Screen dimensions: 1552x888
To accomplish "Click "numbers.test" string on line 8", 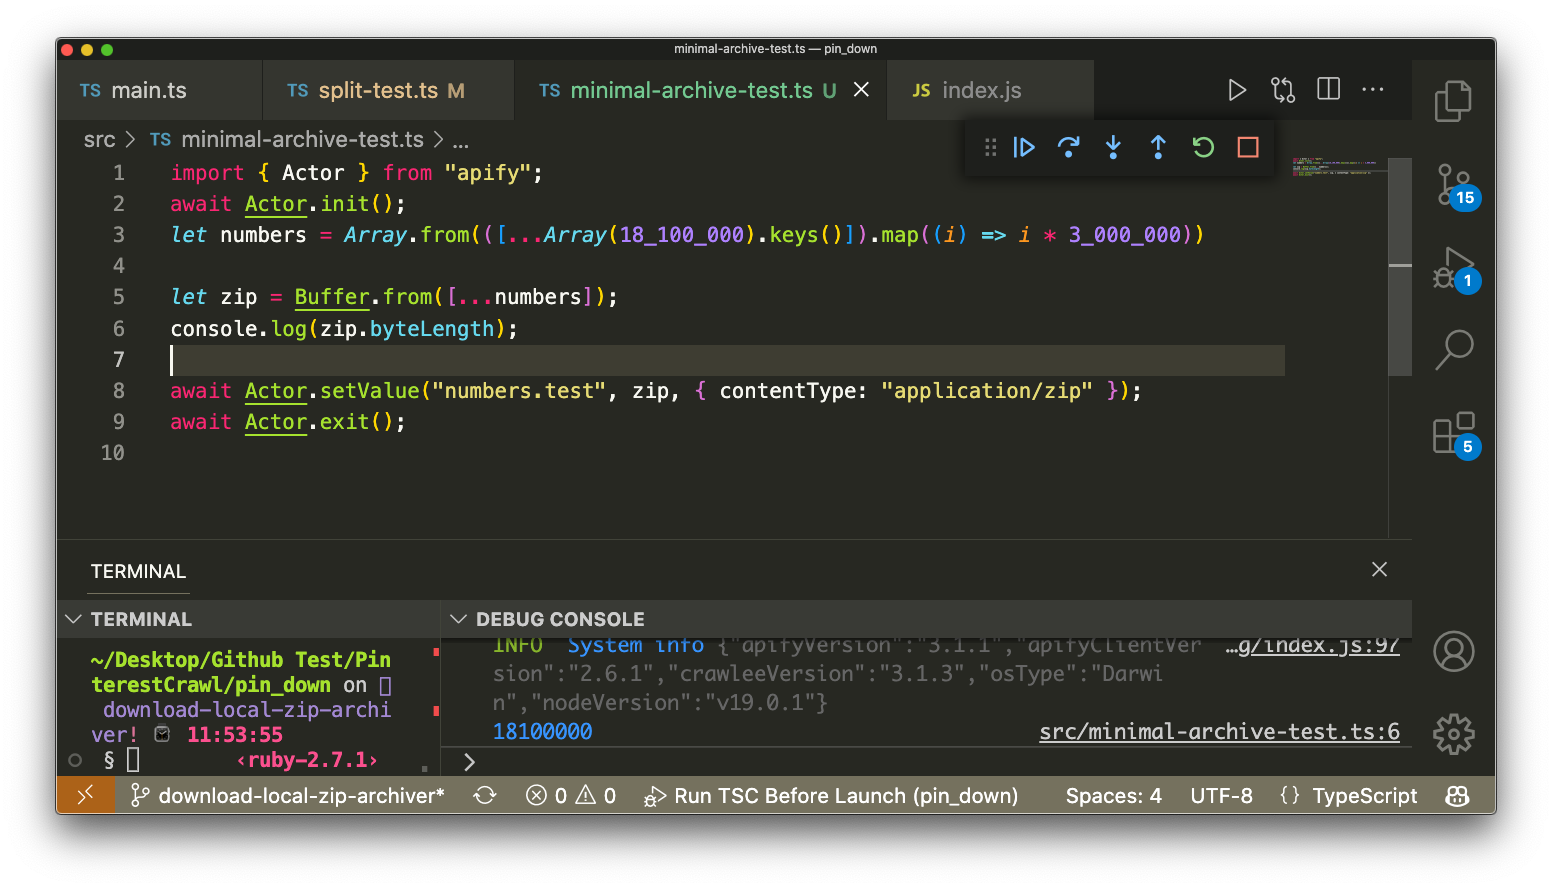I will tap(519, 391).
